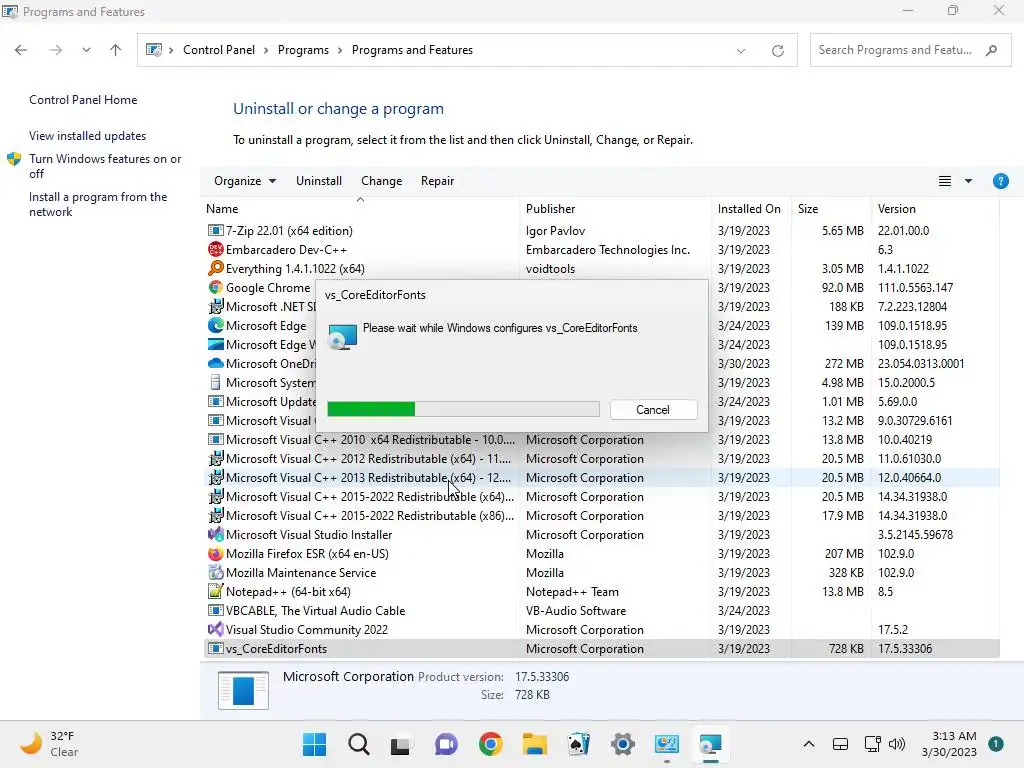Select the Notepad++ icon in the list
1024x768 pixels.
pos(216,591)
